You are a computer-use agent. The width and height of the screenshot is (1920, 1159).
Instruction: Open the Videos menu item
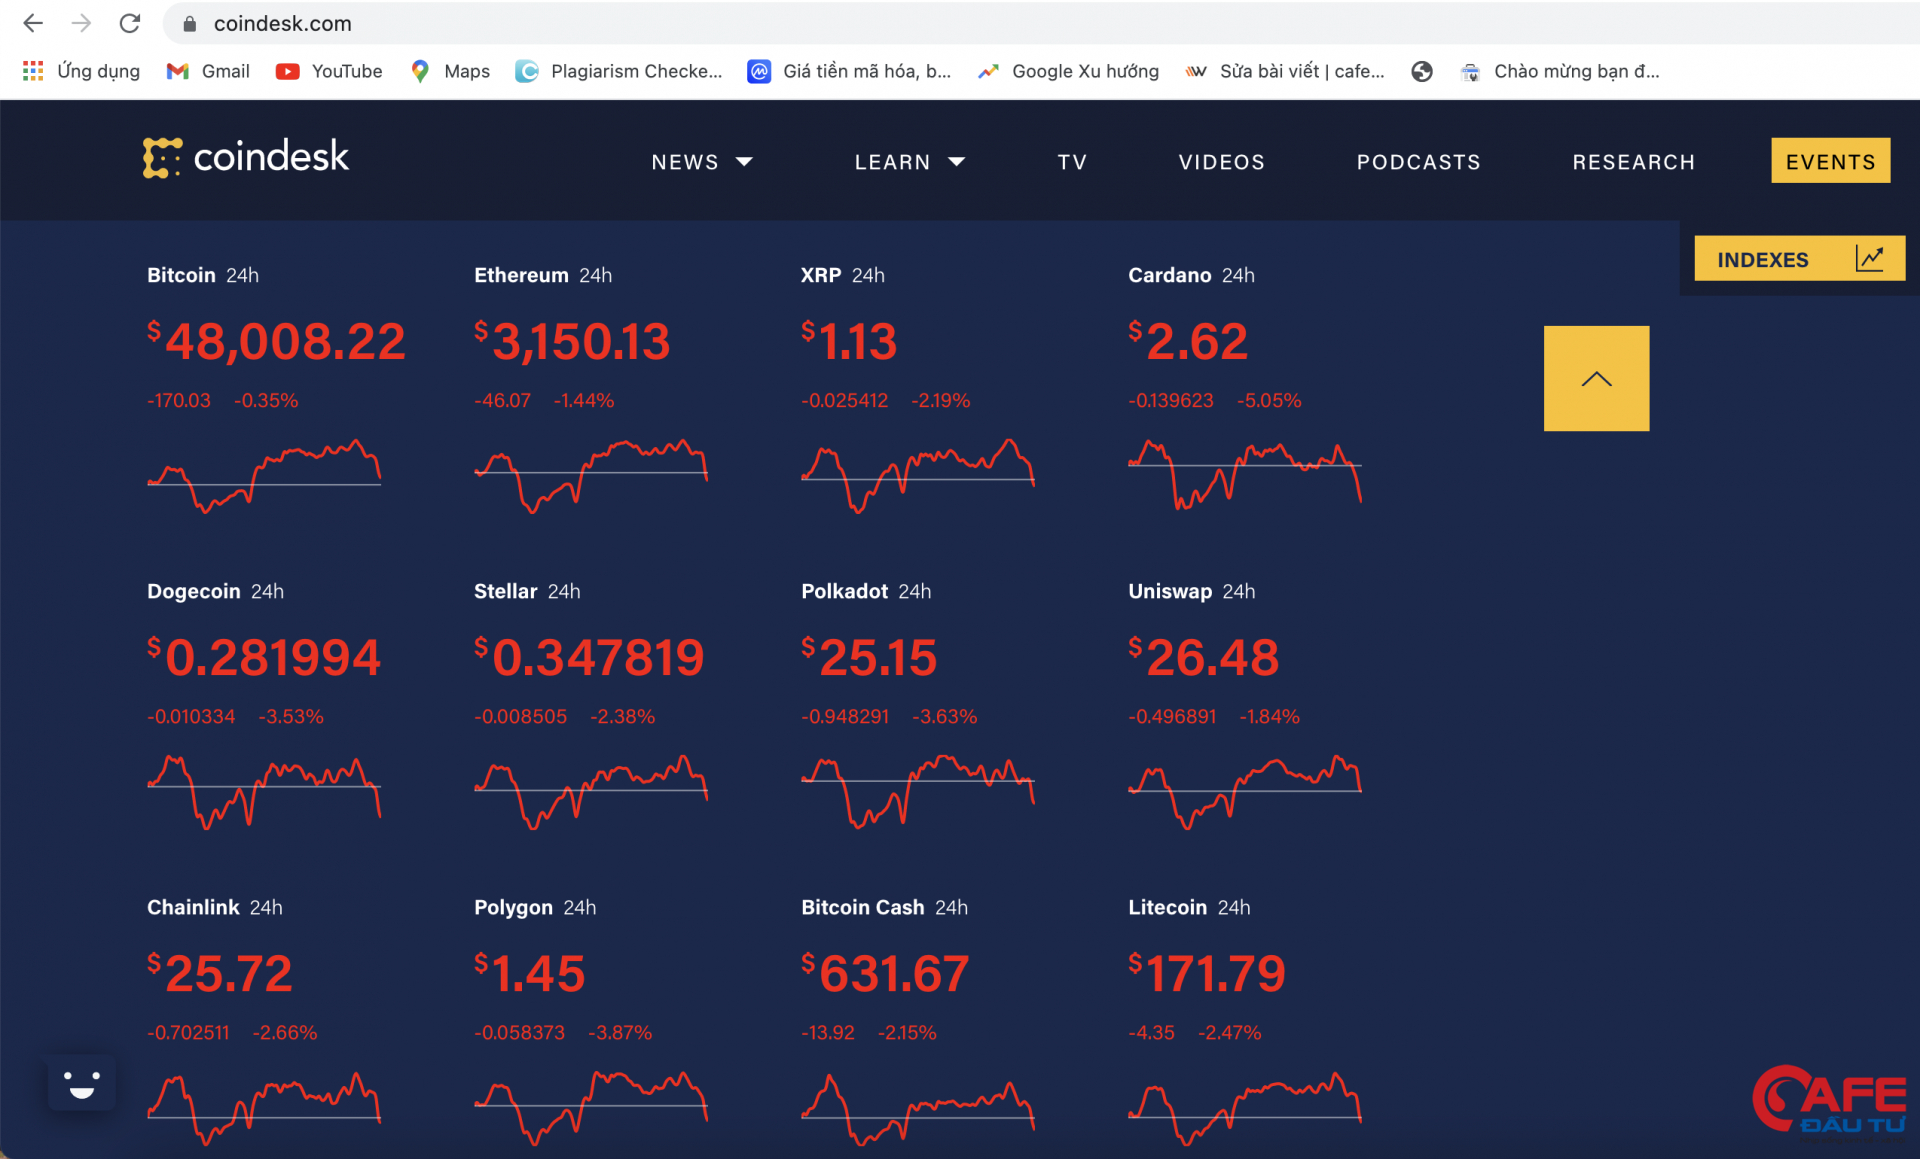[1221, 162]
